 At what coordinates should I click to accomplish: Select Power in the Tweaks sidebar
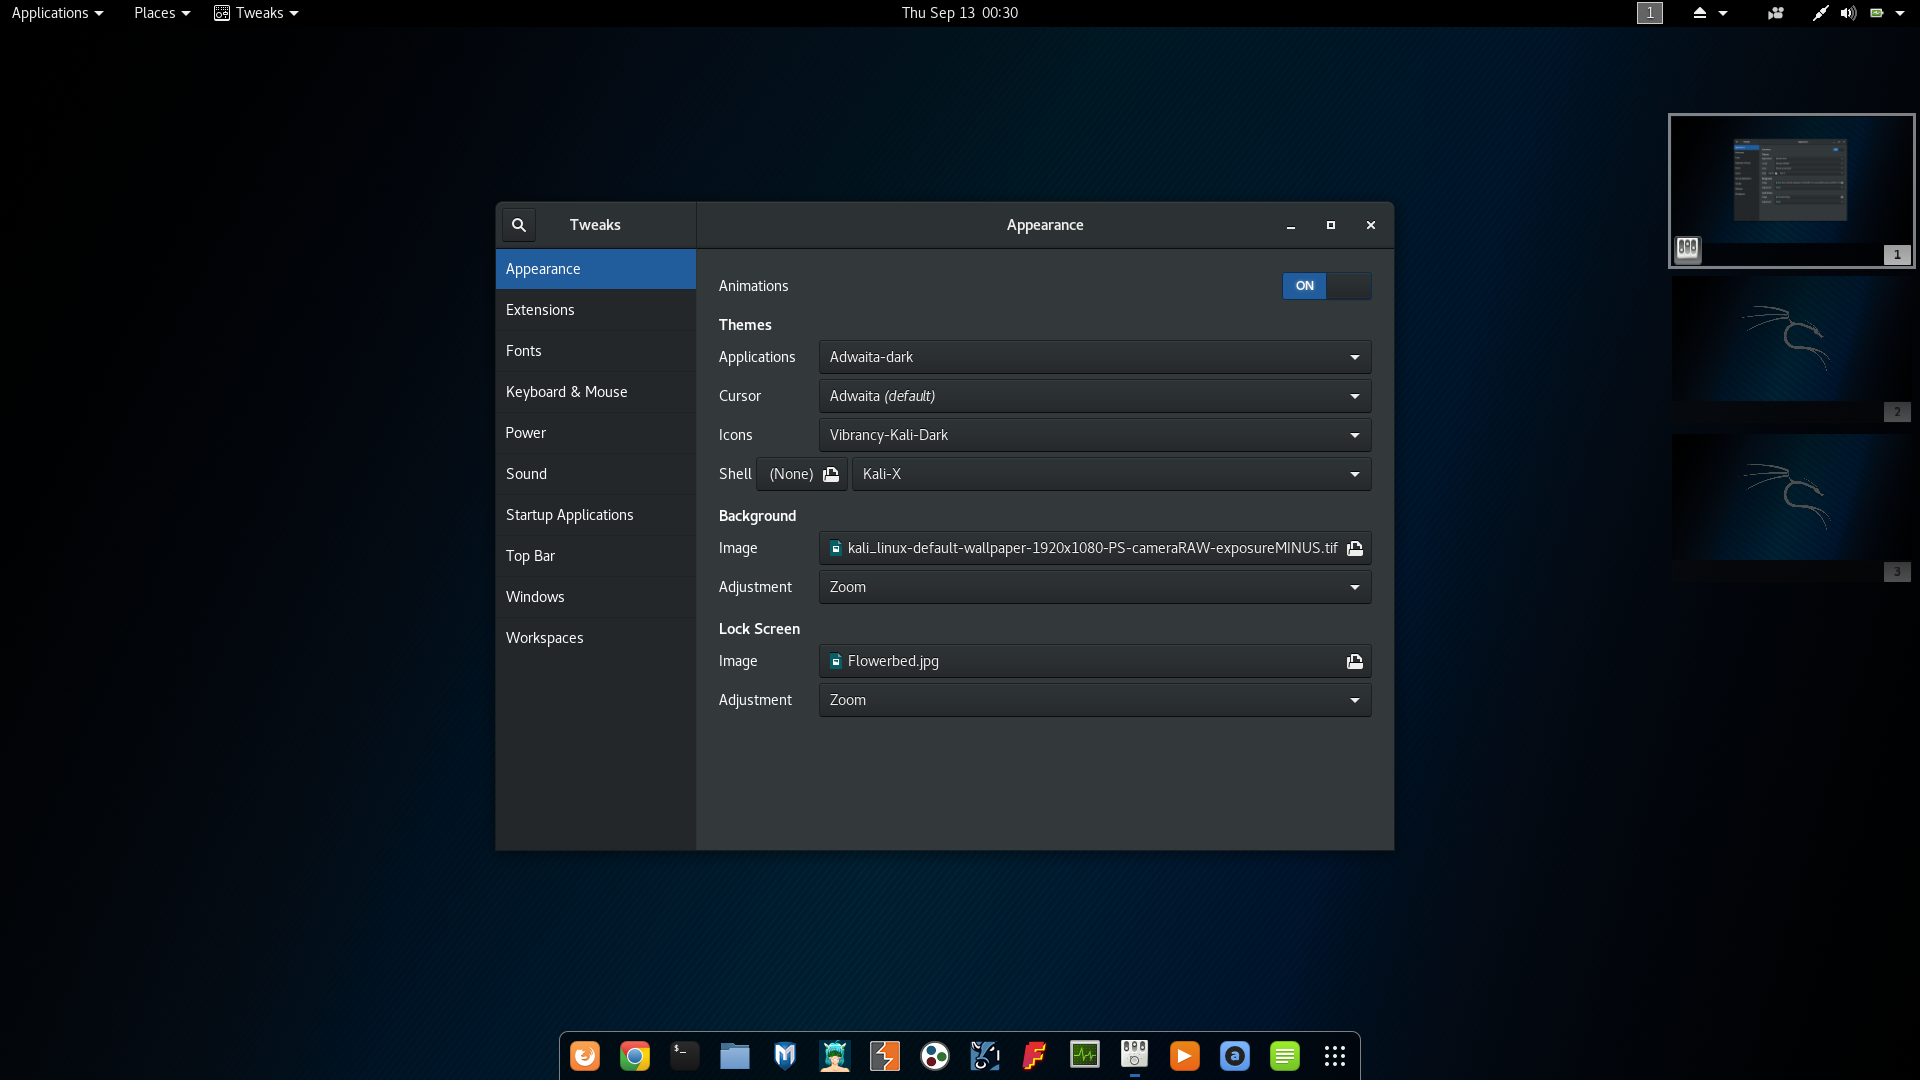click(596, 433)
